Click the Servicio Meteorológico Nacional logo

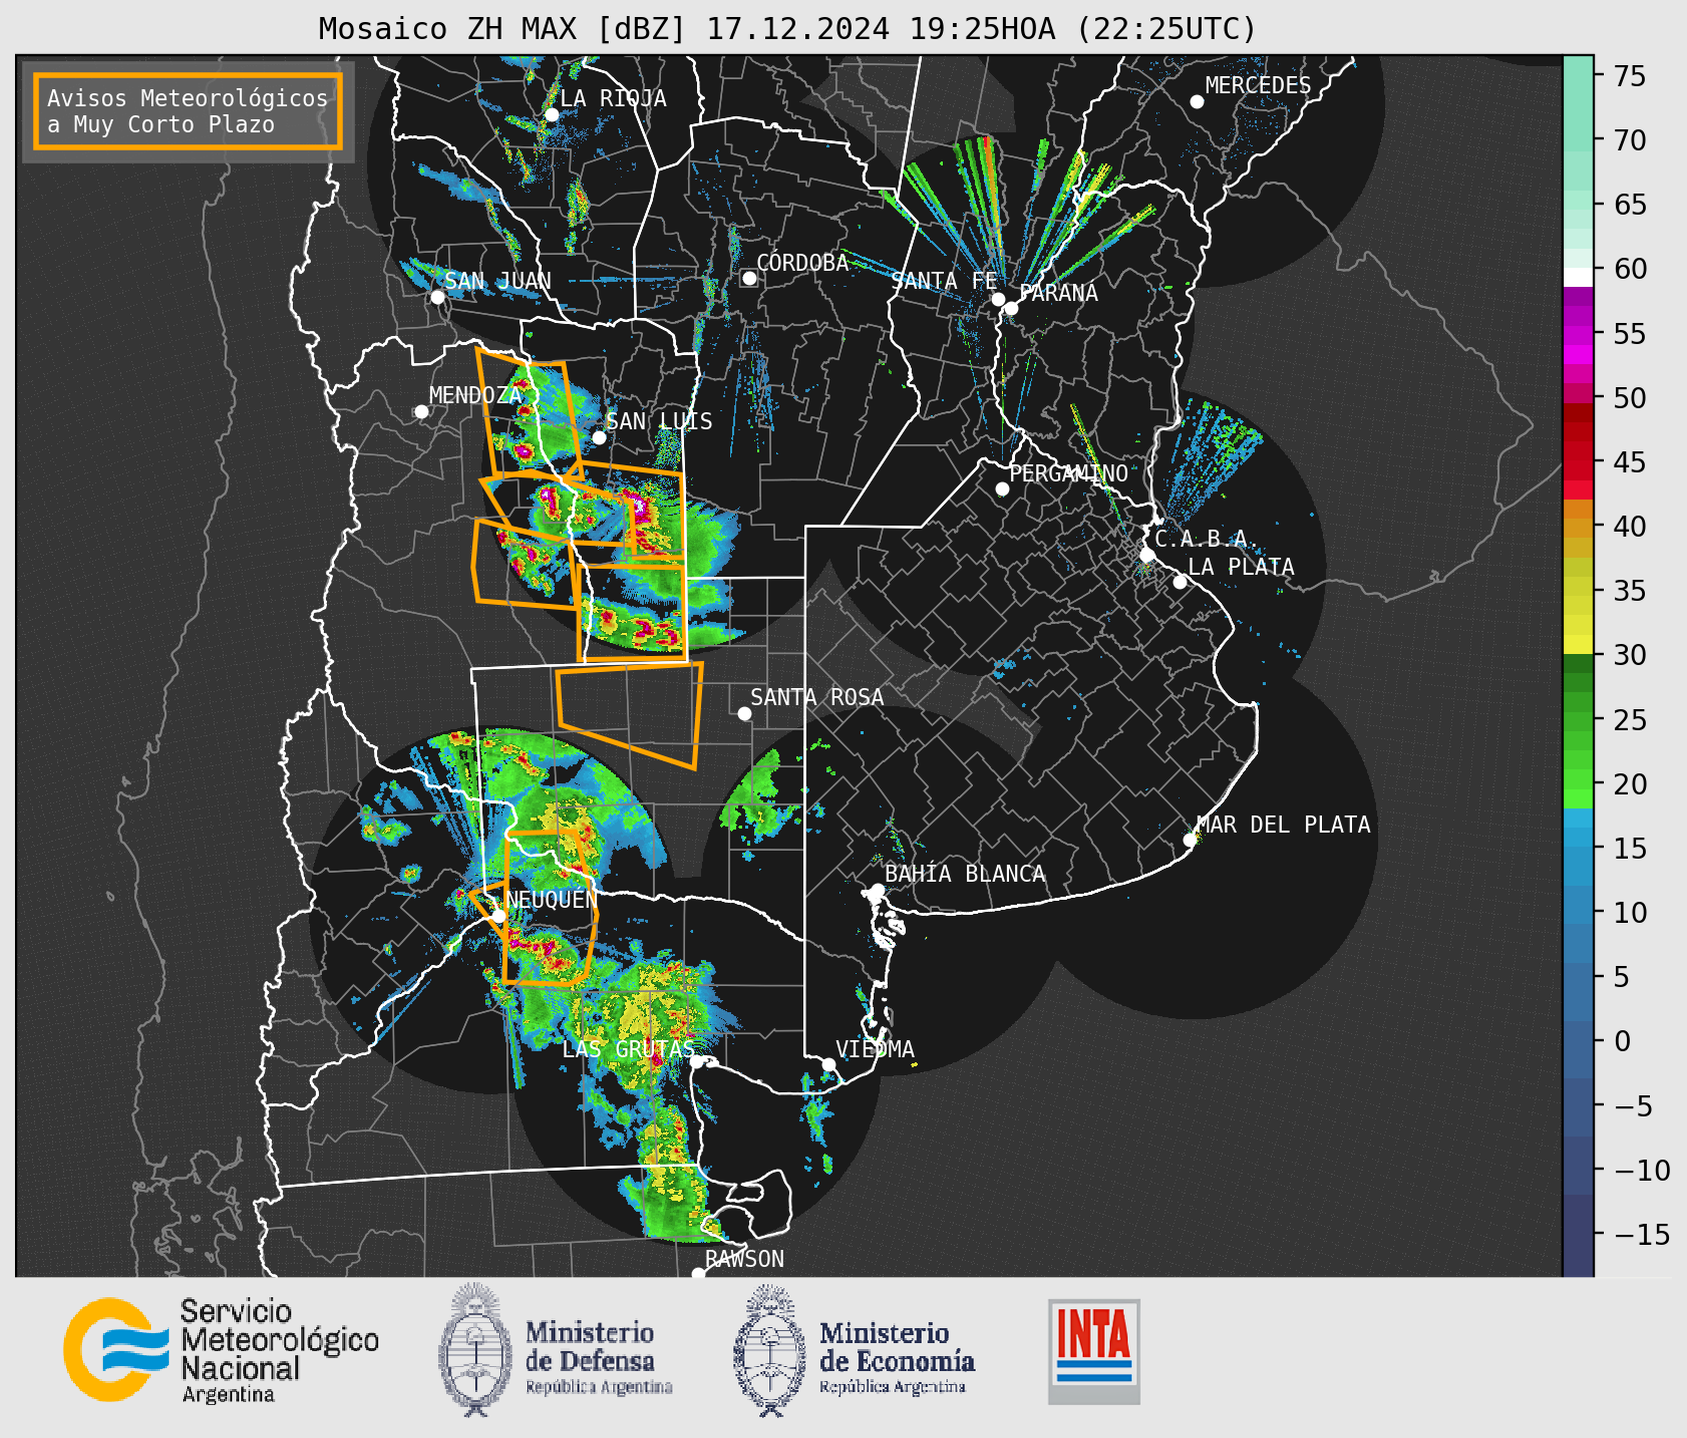pos(220,1350)
